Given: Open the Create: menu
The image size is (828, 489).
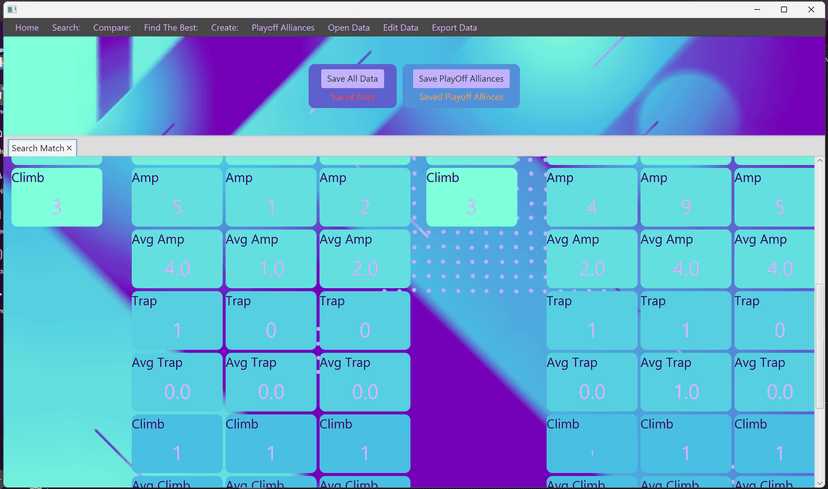Looking at the screenshot, I should [x=224, y=28].
